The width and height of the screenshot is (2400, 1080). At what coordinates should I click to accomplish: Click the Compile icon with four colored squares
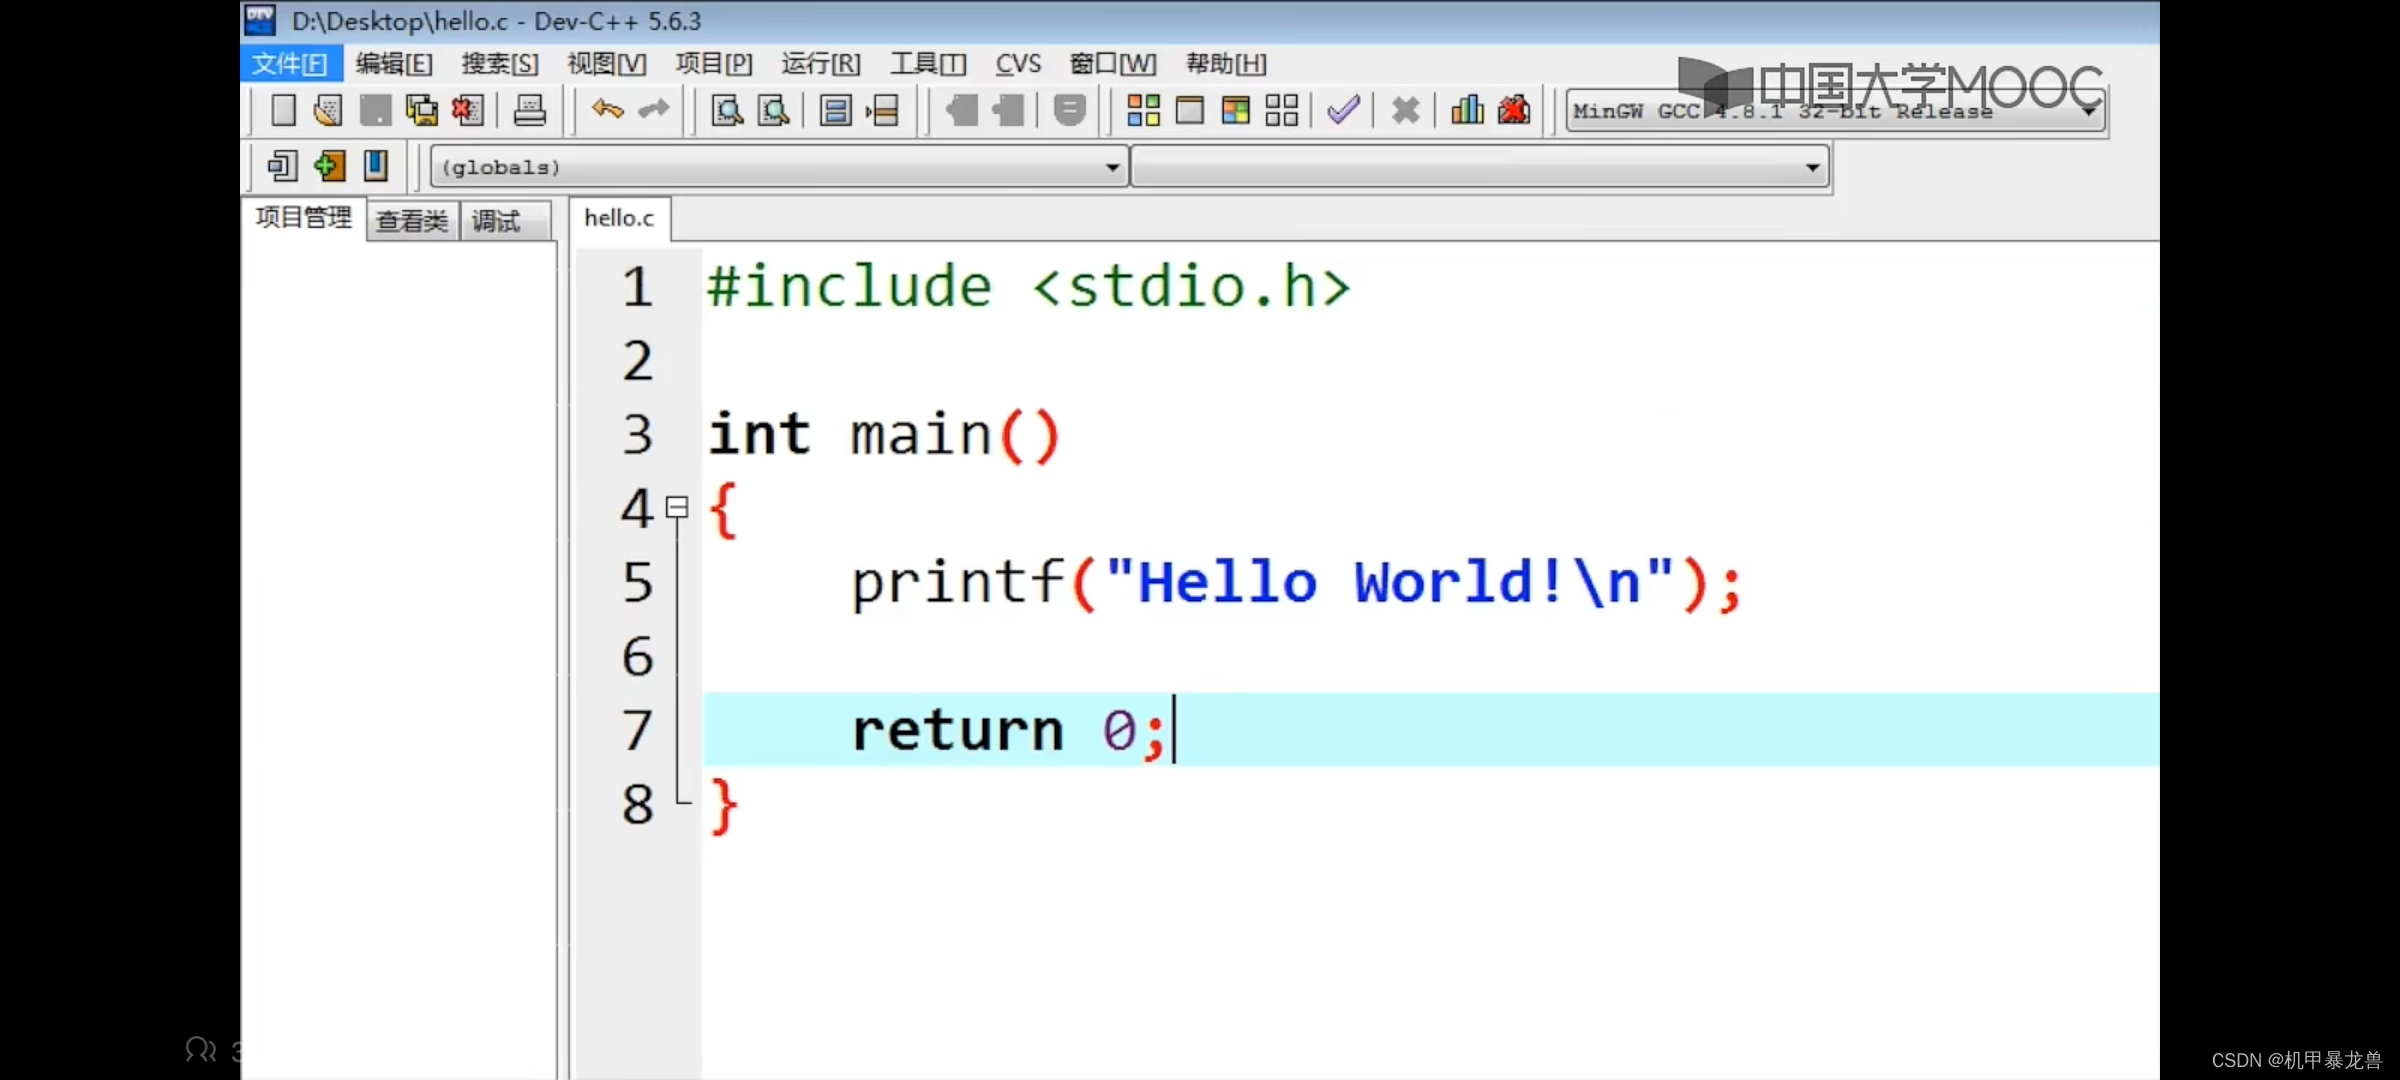pos(1143,110)
